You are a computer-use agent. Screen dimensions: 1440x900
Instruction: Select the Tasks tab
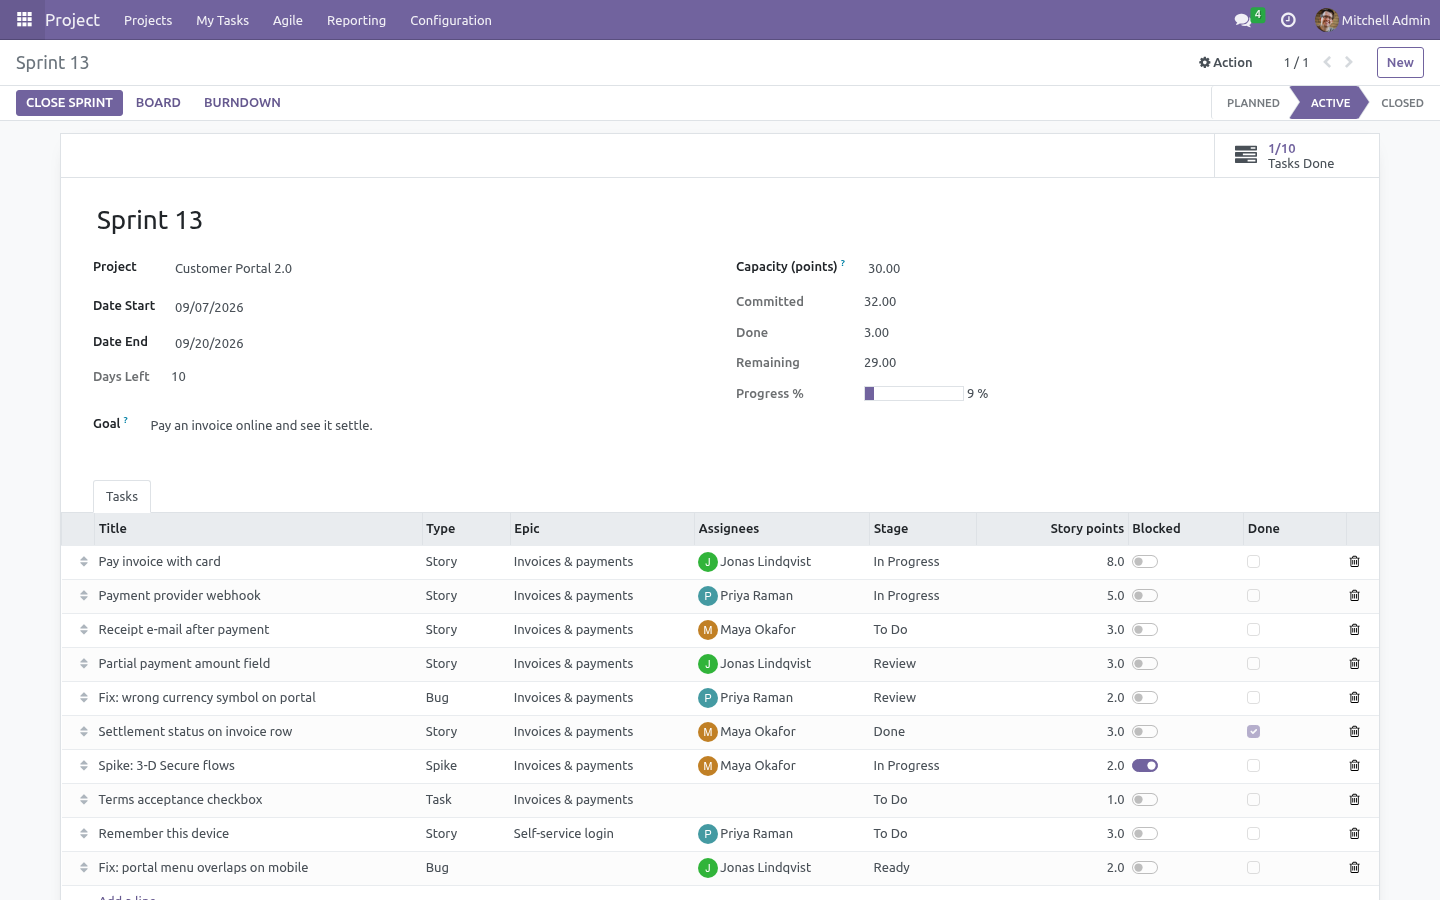click(122, 496)
